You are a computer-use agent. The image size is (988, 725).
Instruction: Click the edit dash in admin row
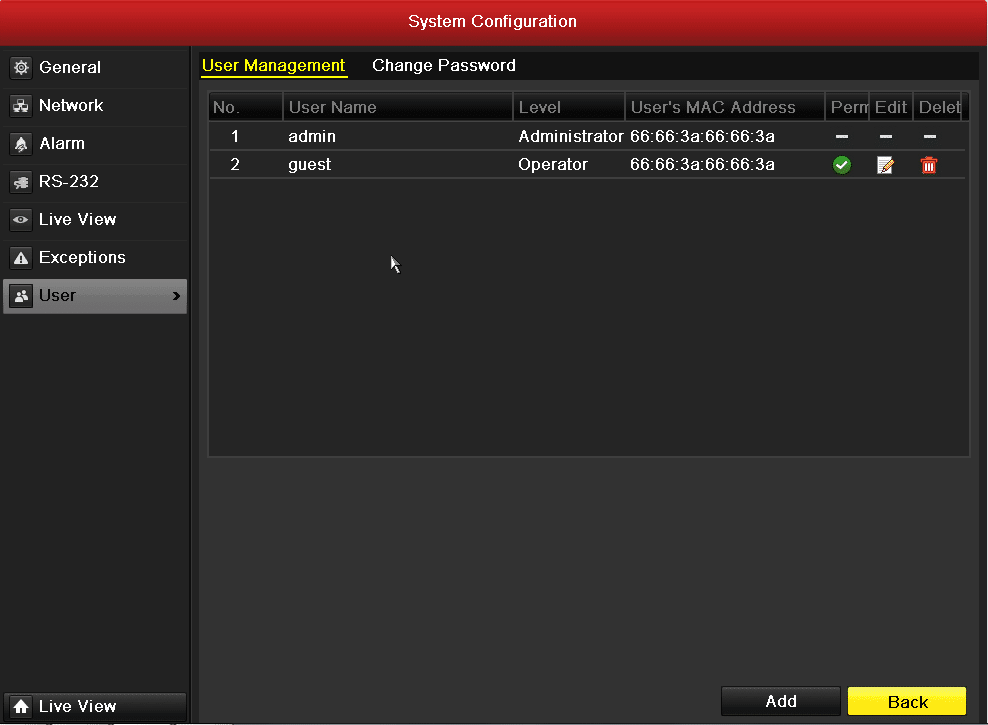(x=886, y=137)
